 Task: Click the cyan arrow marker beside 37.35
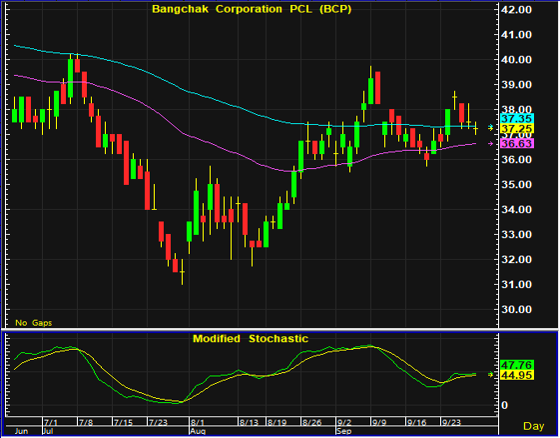click(x=491, y=126)
